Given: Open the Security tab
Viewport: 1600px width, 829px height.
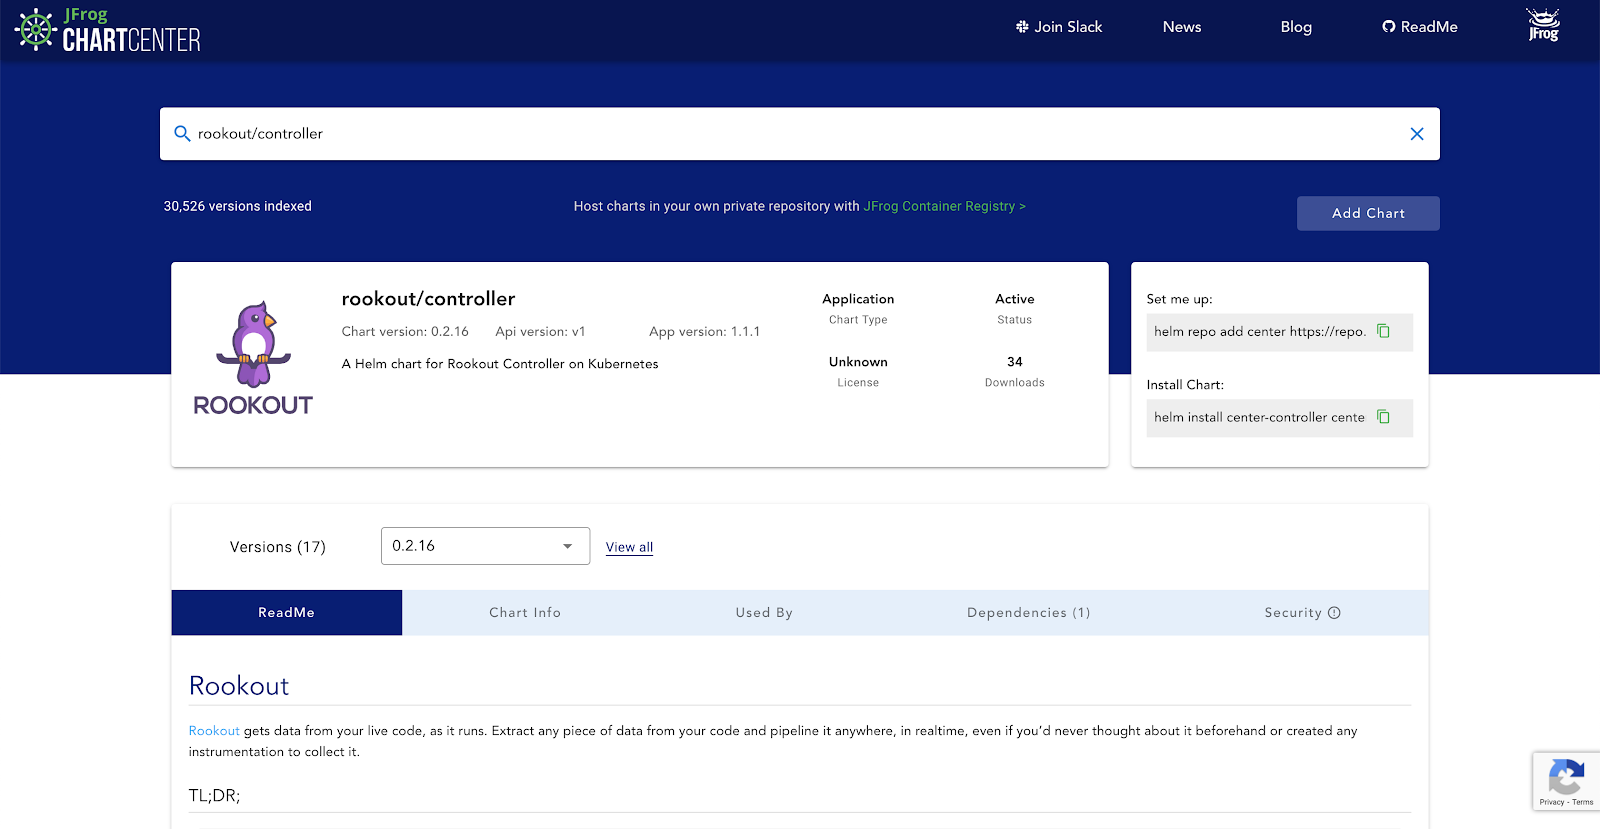Looking at the screenshot, I should 1302,613.
